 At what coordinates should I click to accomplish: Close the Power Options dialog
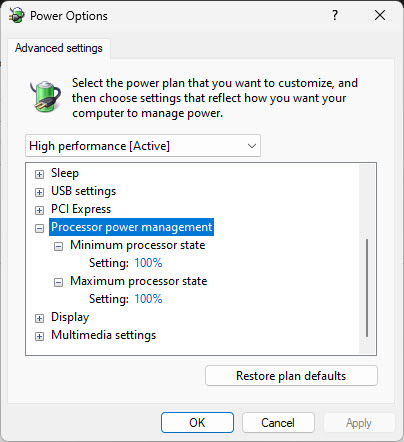click(380, 15)
